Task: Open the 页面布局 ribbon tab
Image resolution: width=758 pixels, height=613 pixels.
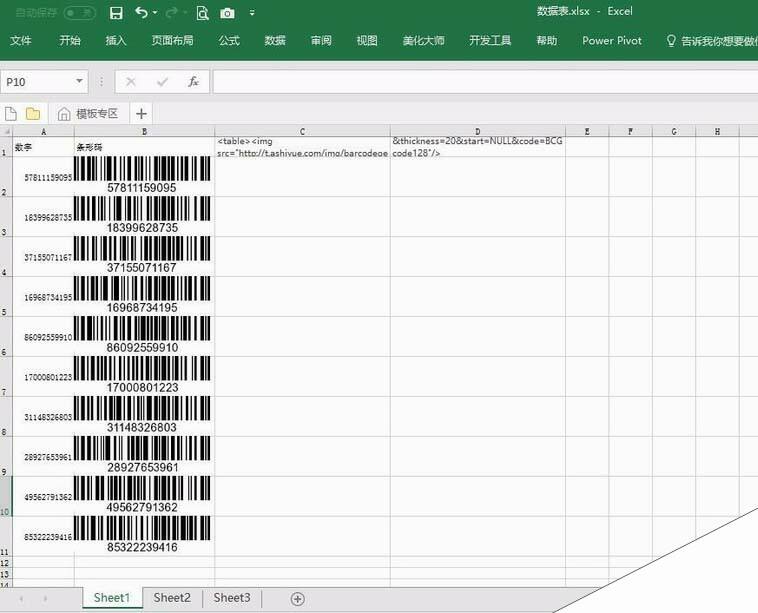Action: coord(173,41)
